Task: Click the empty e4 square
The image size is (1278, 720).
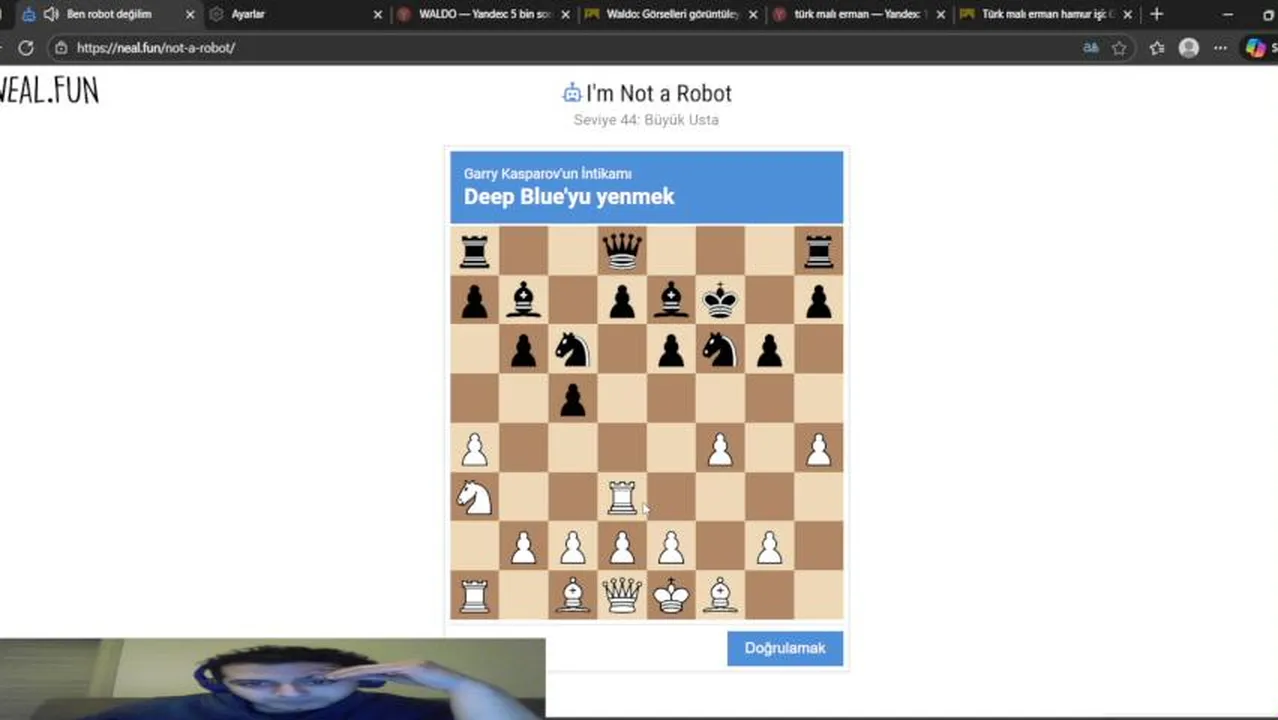Action: point(671,447)
